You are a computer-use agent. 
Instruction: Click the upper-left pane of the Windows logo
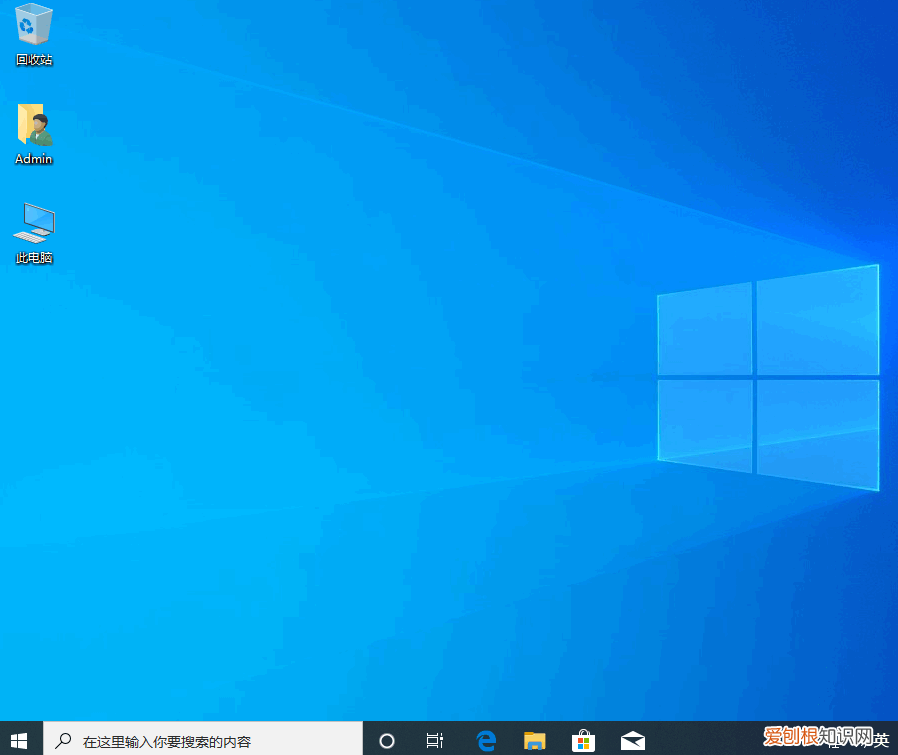point(705,328)
